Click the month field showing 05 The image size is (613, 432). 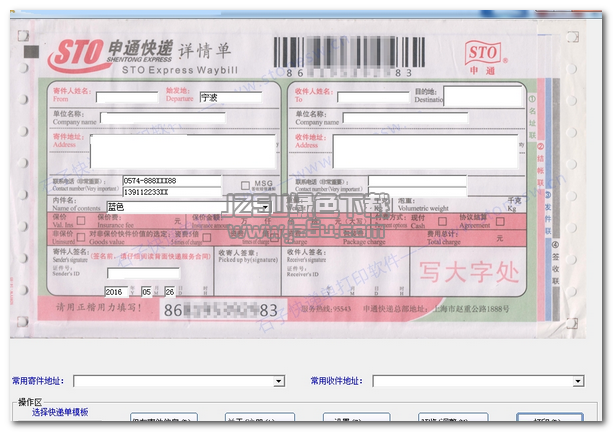coord(147,292)
